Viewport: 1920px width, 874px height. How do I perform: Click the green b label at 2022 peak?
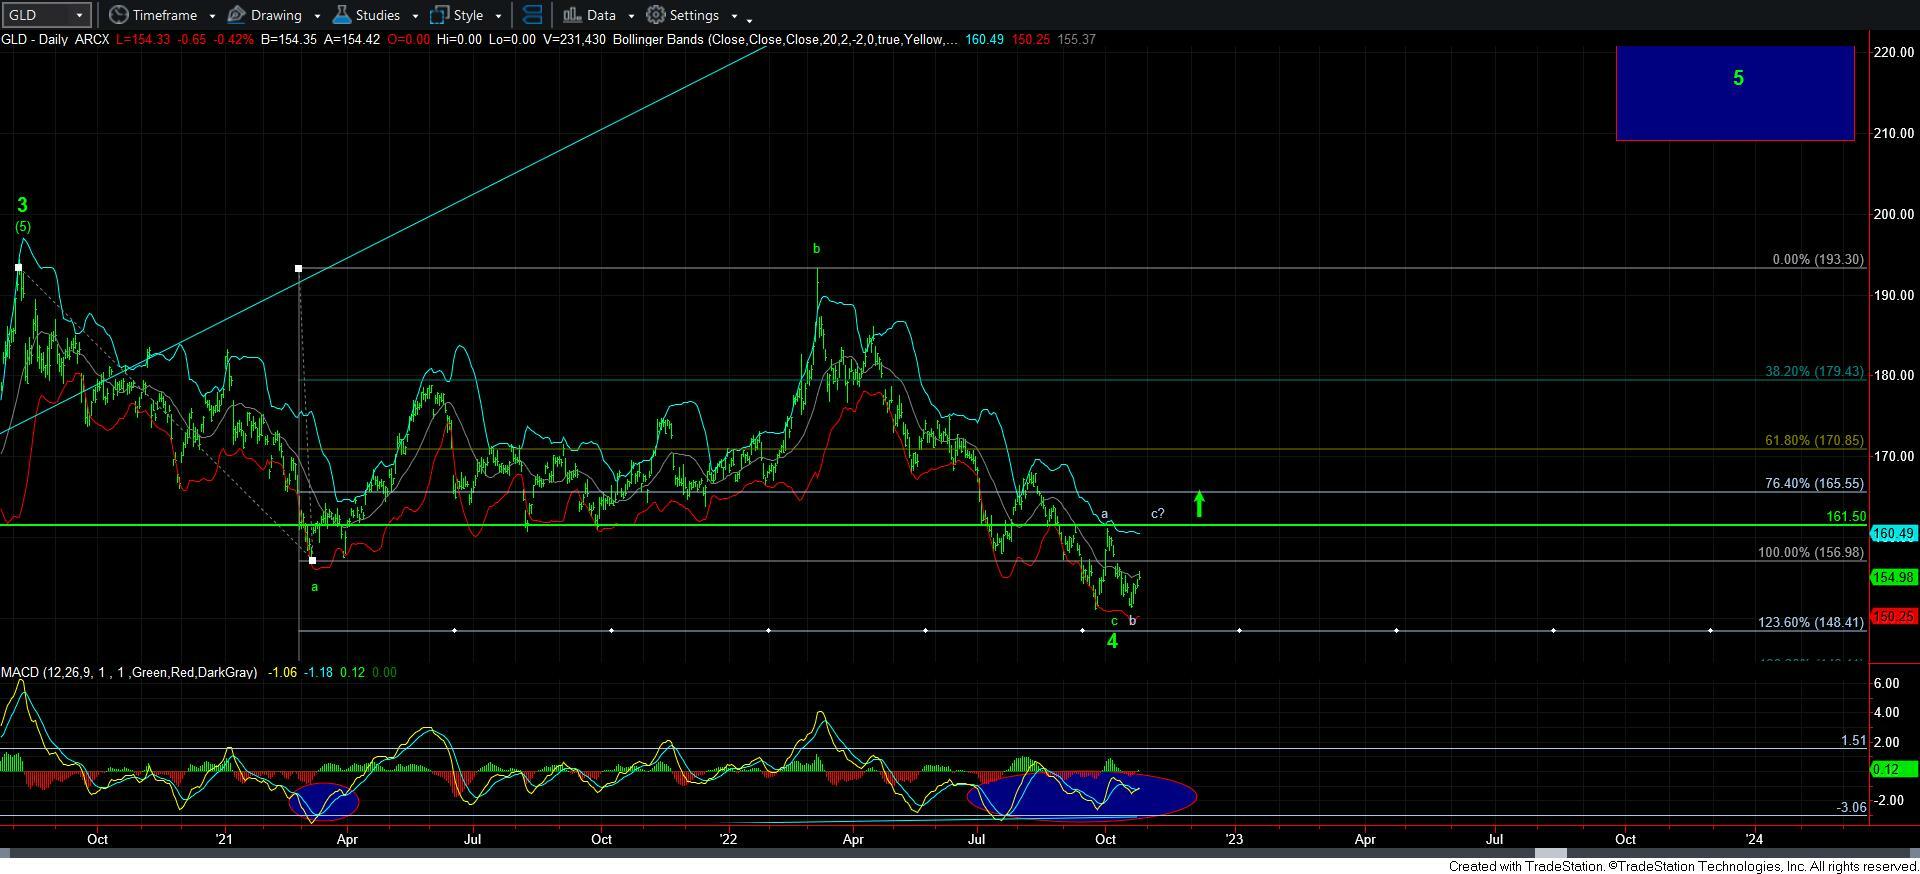(816, 249)
